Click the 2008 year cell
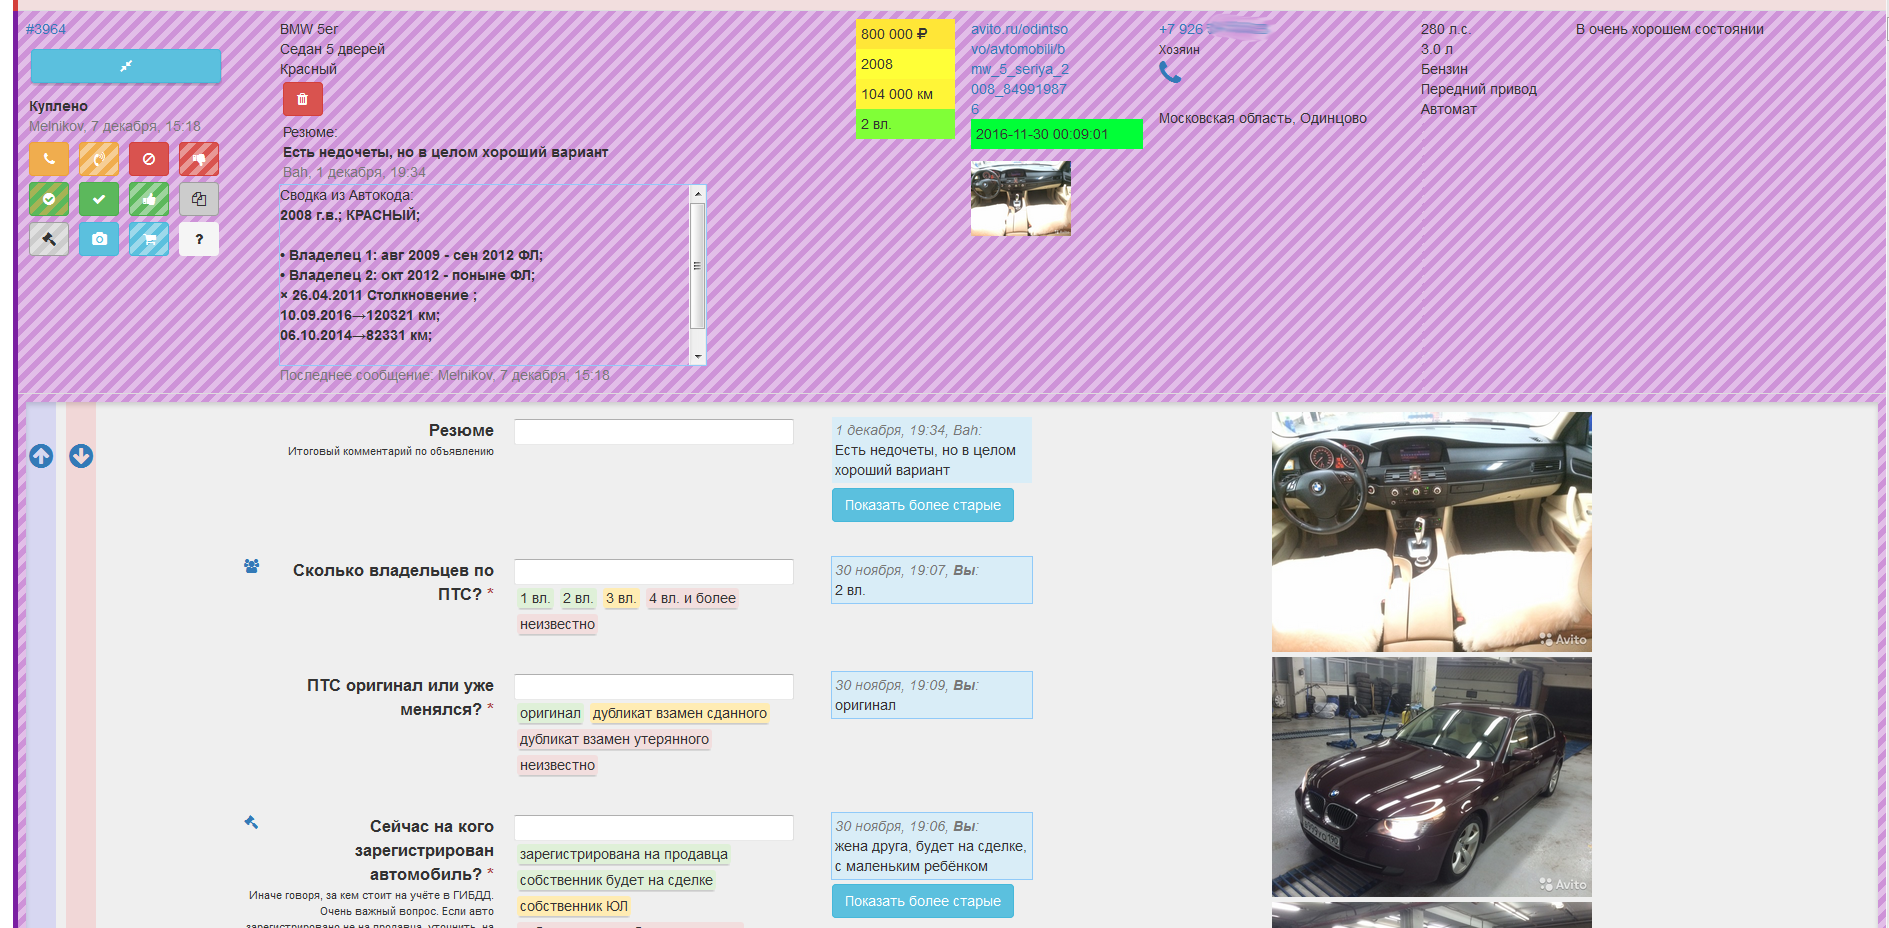This screenshot has height=928, width=1889. point(906,64)
